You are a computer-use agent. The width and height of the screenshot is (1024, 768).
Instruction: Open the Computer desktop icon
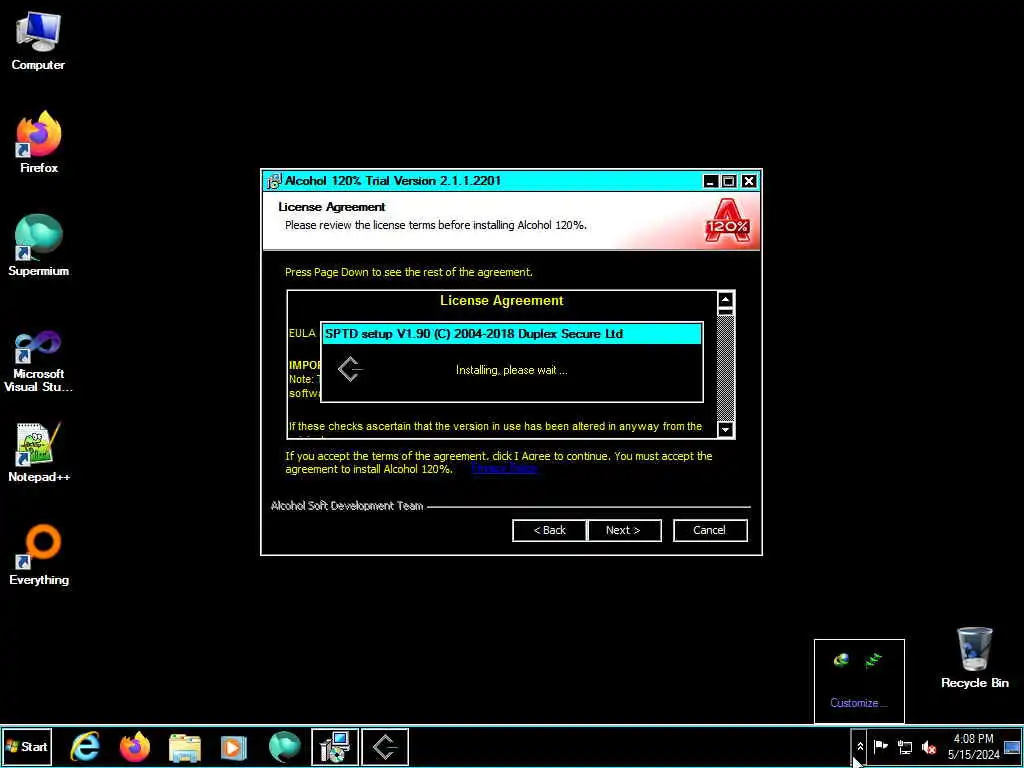pos(38,40)
